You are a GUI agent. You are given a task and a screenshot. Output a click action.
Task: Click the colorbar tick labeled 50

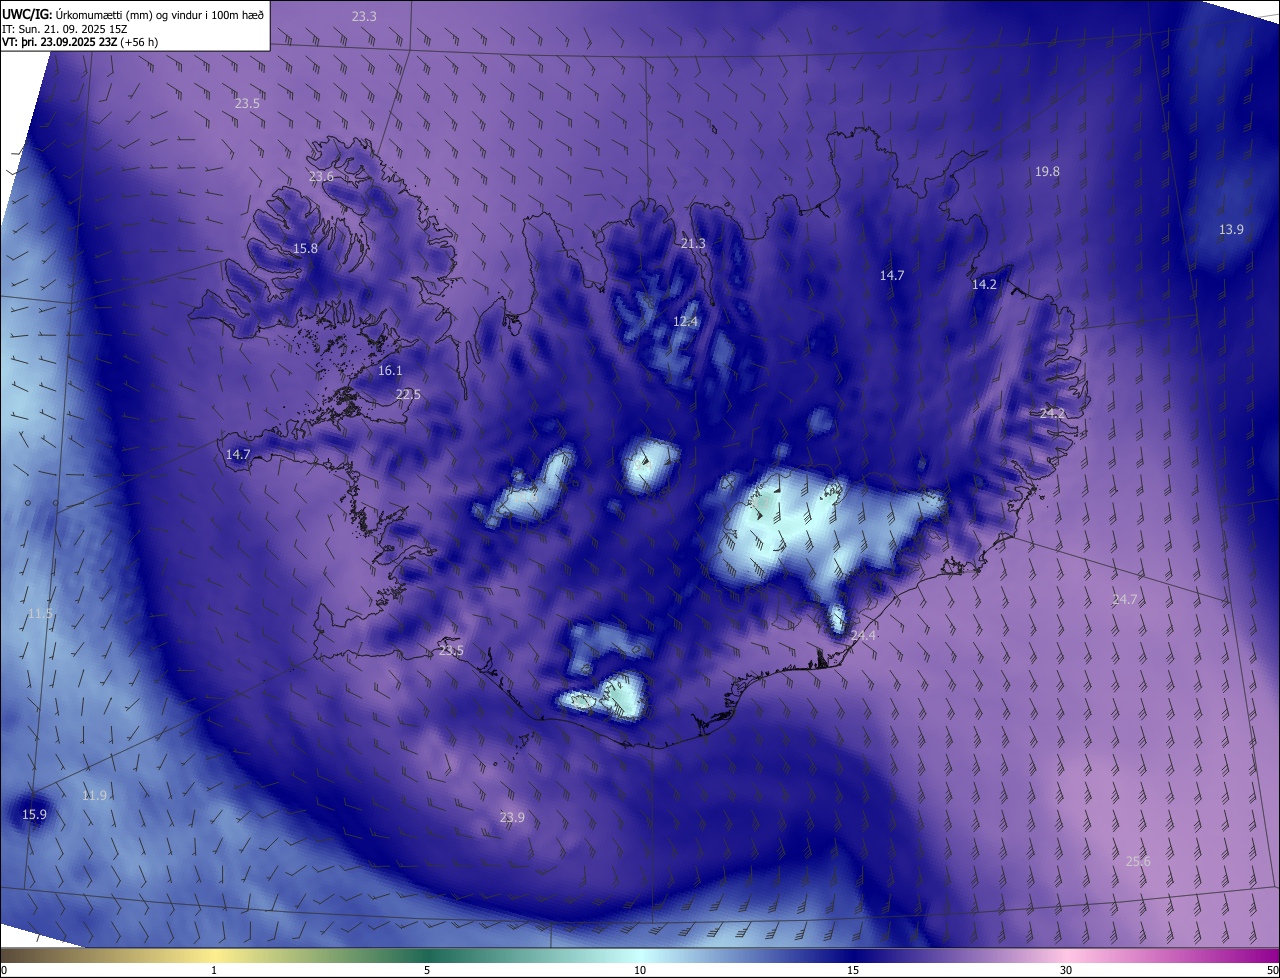point(1272,970)
